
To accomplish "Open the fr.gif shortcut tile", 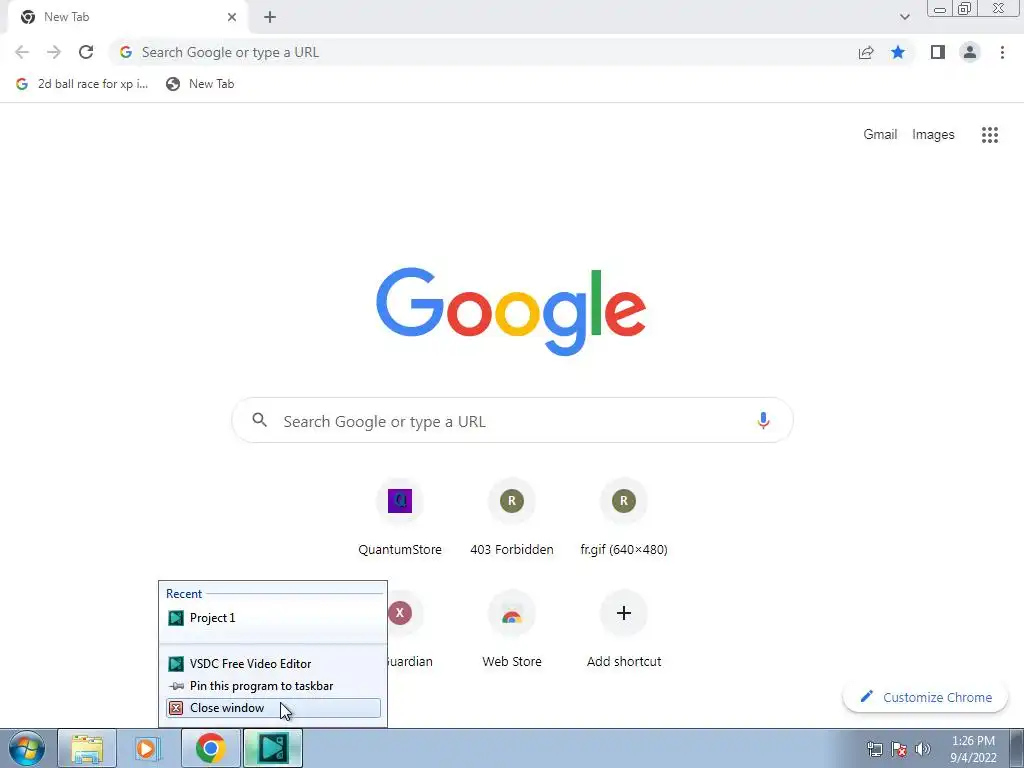I will [x=624, y=518].
